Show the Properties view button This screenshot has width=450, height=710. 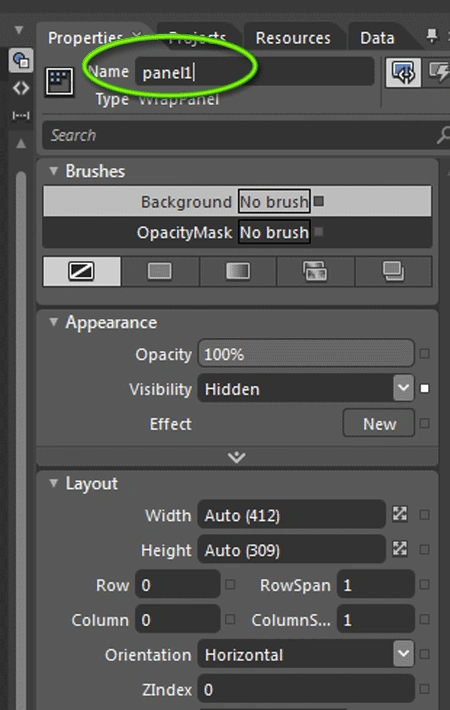point(403,72)
